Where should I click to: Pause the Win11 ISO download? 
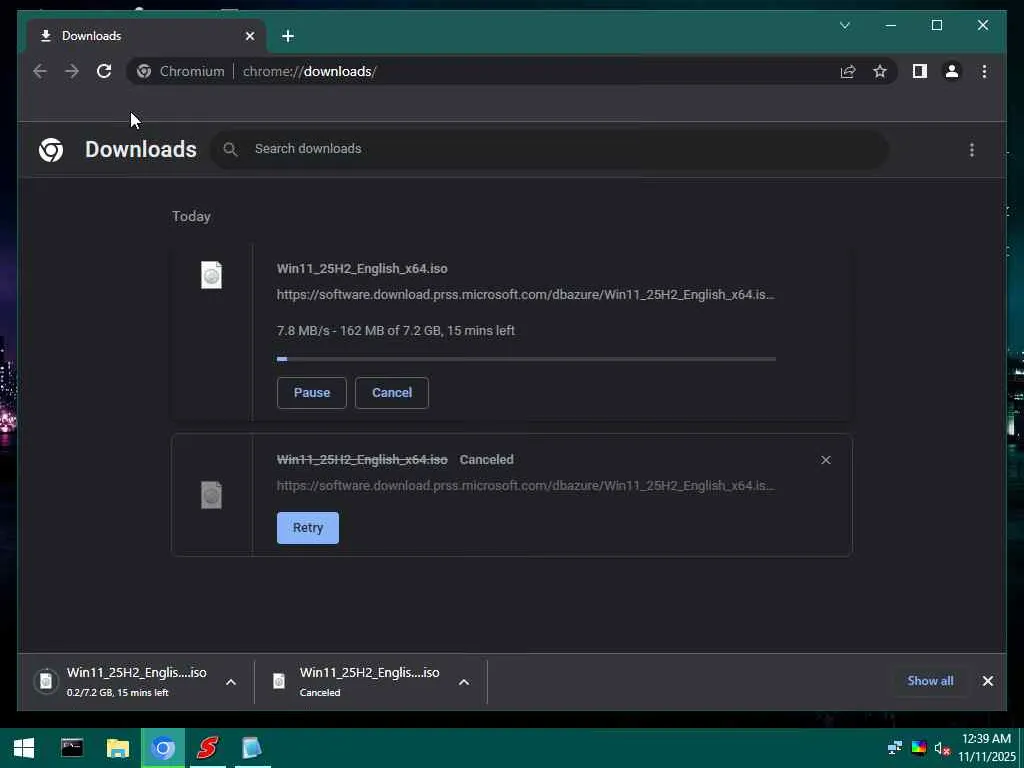(312, 392)
